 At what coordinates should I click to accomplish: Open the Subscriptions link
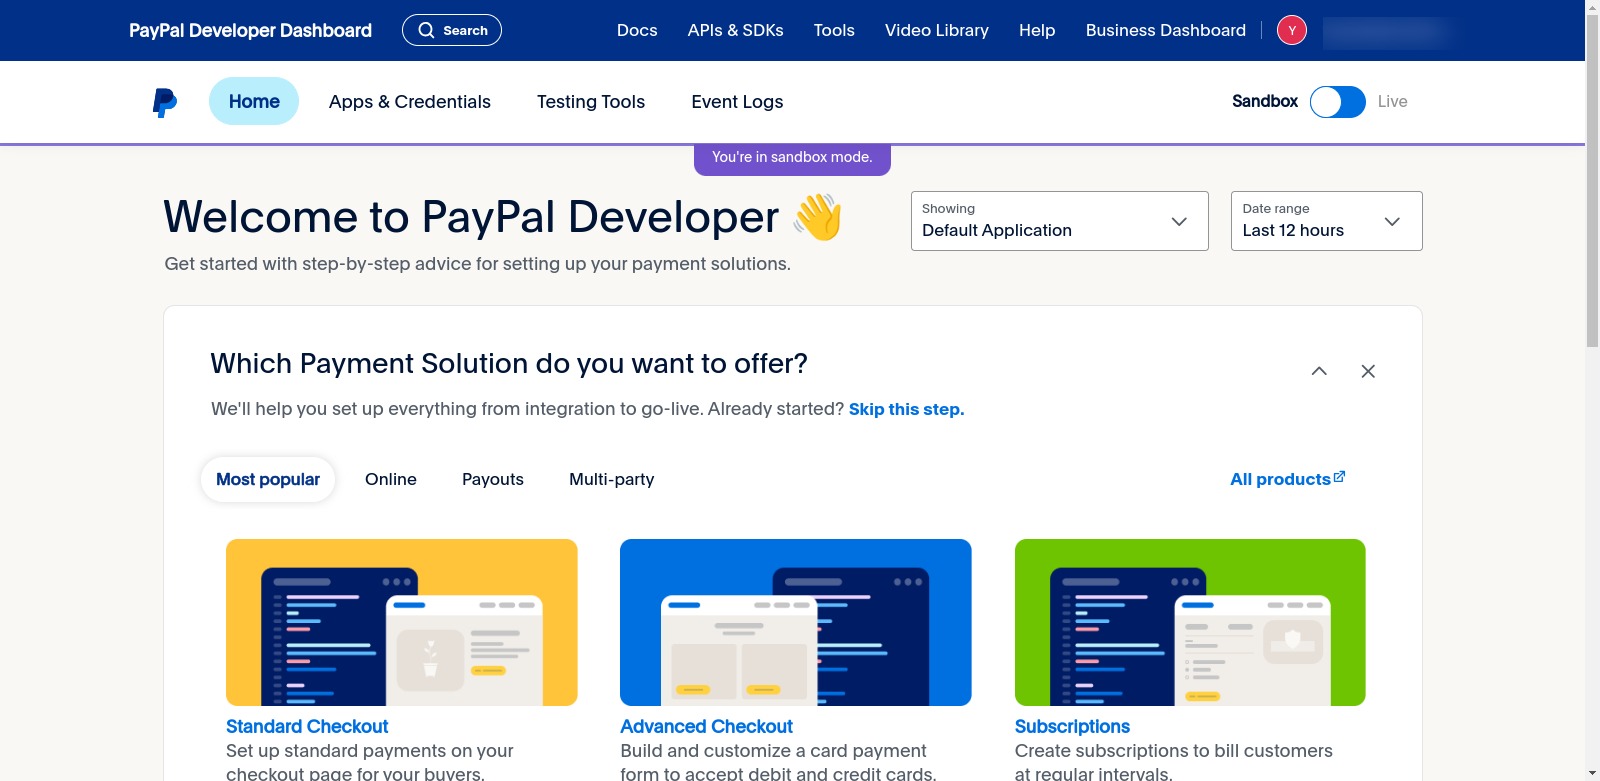[x=1072, y=726]
